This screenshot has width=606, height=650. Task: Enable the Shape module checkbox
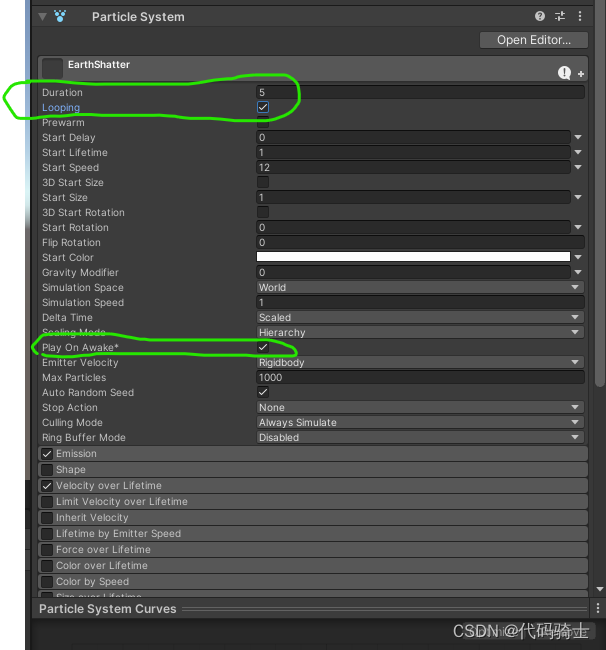[x=47, y=470]
